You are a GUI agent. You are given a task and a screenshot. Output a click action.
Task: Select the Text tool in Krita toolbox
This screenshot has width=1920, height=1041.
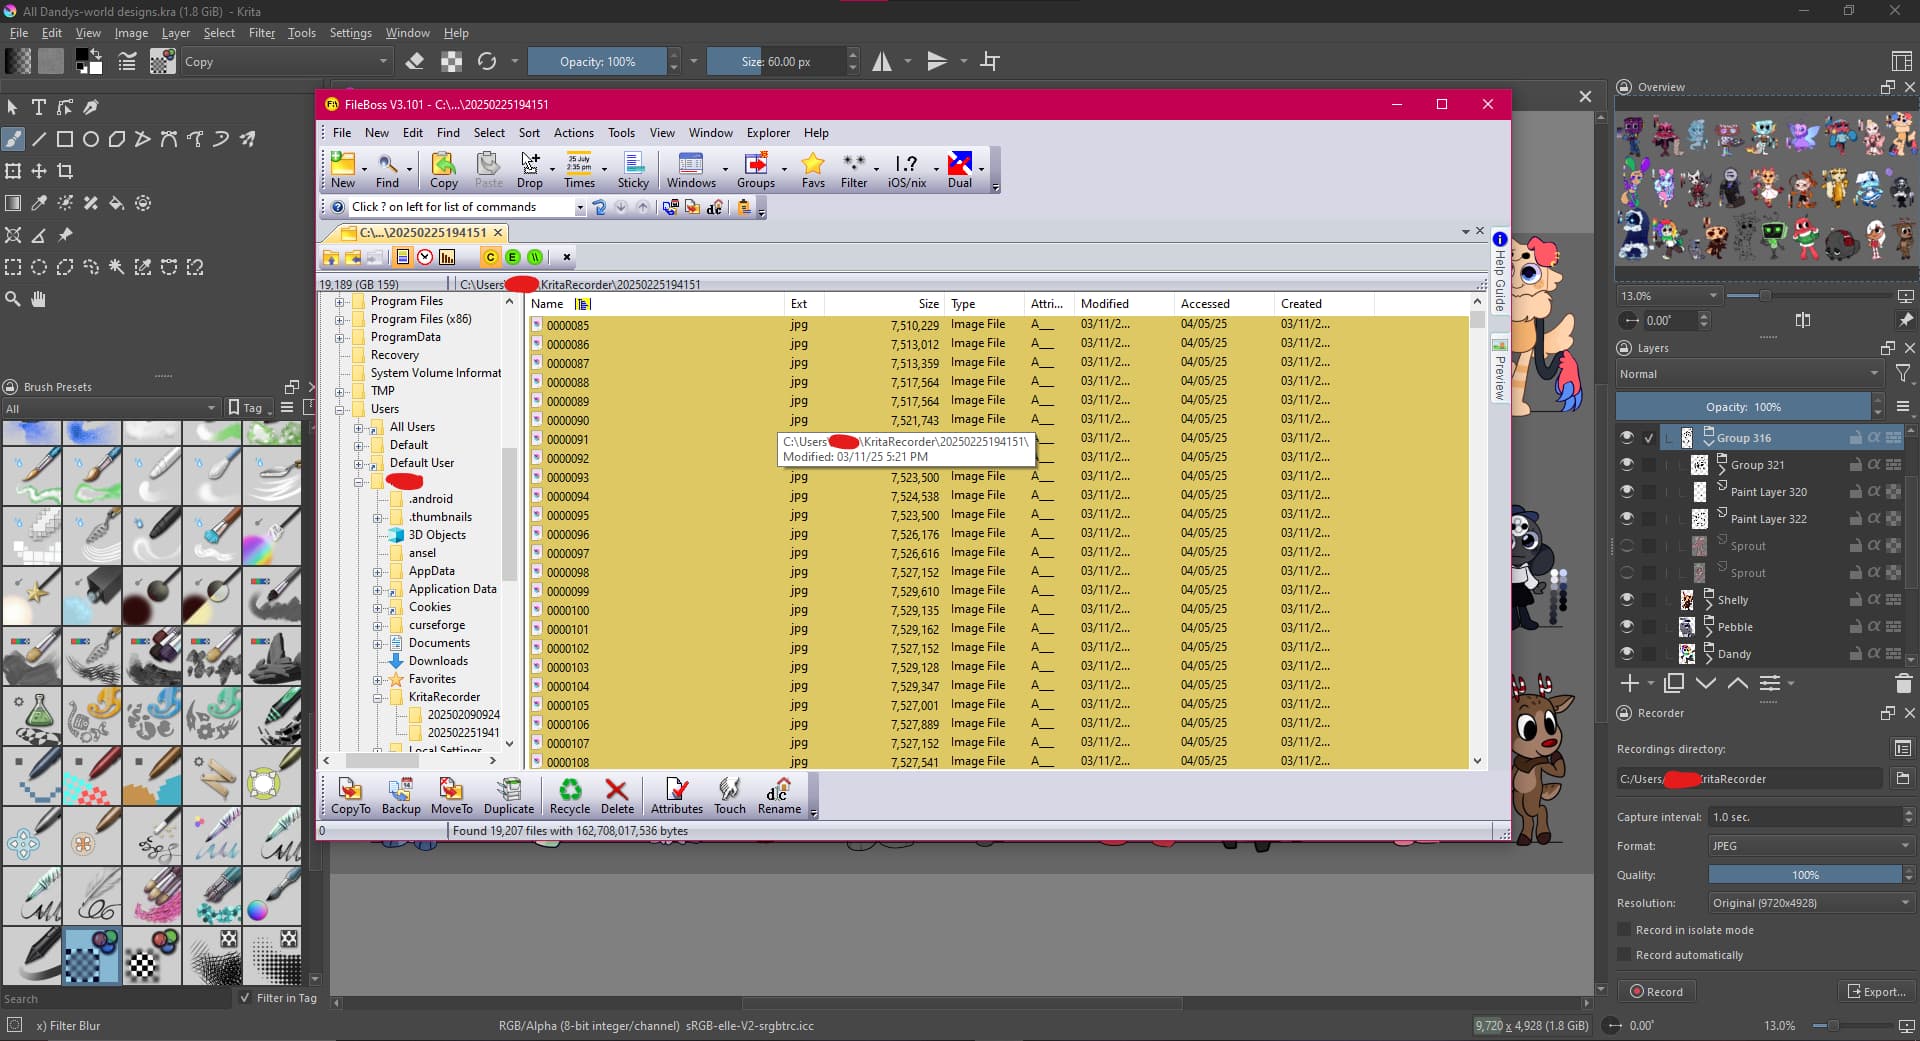click(x=39, y=107)
